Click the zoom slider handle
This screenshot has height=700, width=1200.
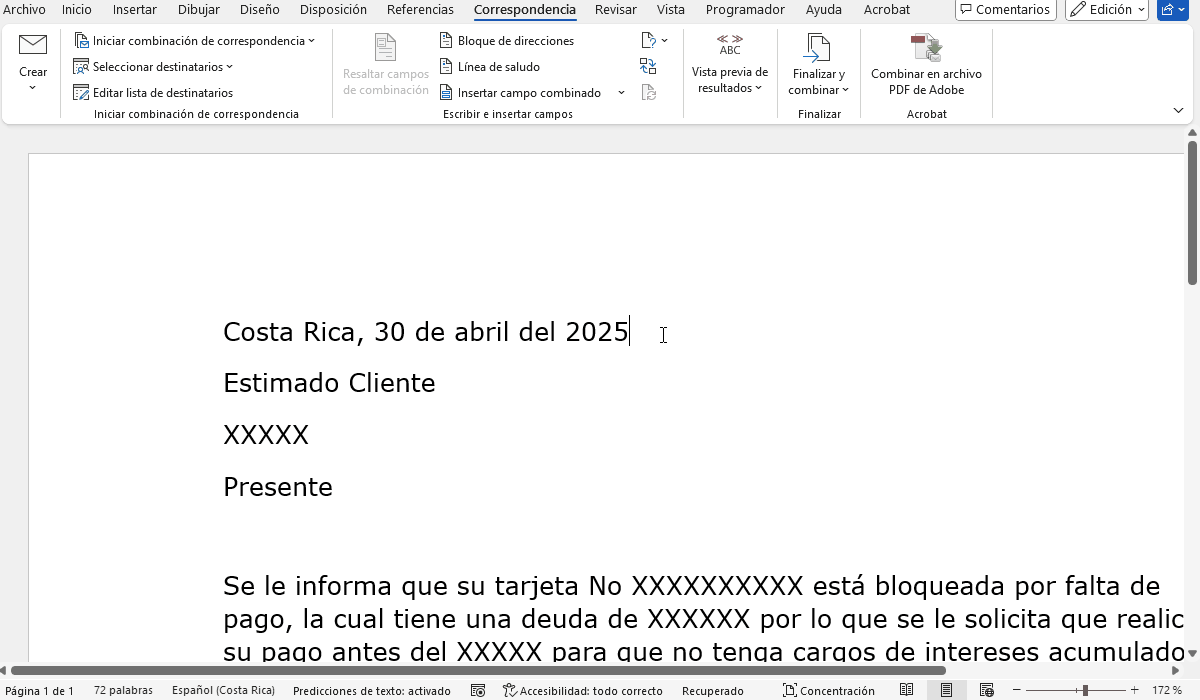coord(1085,691)
